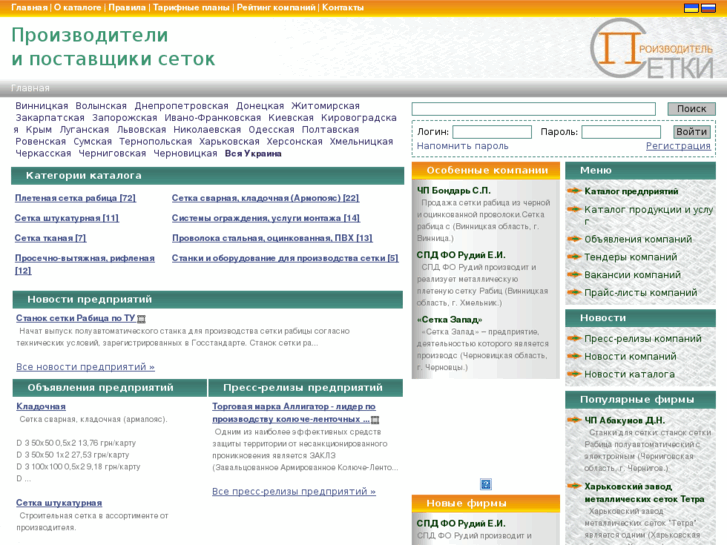
Task: Click icon next to Станок сетки Рабица news
Action: 141,319
